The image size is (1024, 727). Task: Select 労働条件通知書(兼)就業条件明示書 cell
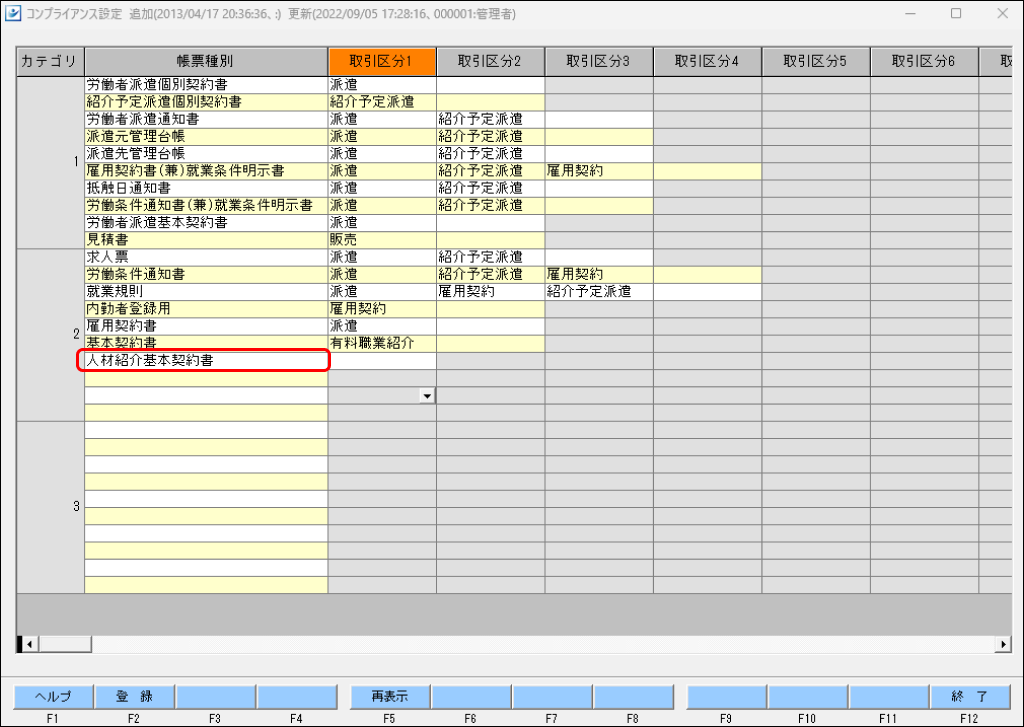tap(206, 205)
